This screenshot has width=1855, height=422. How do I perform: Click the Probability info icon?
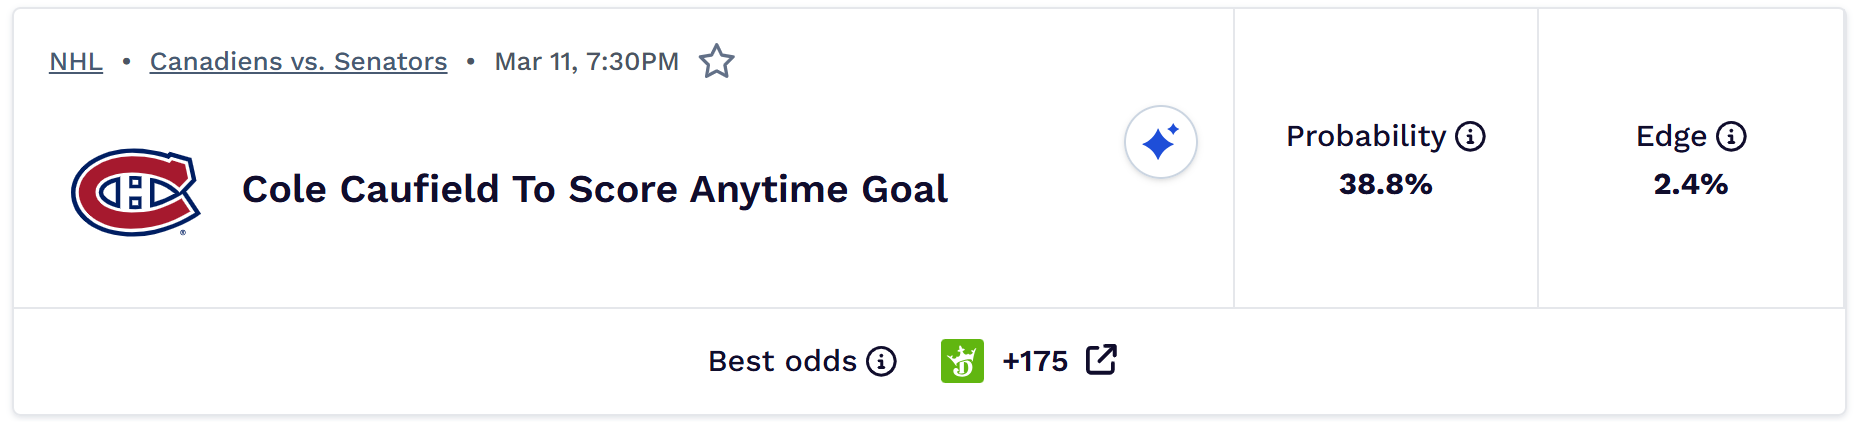[1470, 136]
